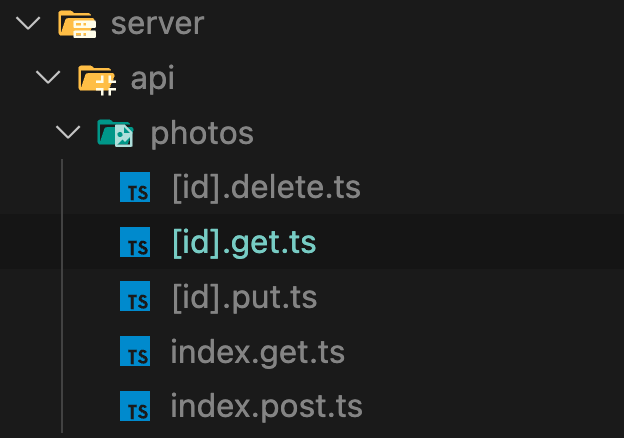
Task: Click the TS icon beside [id].delete.ts
Action: pos(134,188)
